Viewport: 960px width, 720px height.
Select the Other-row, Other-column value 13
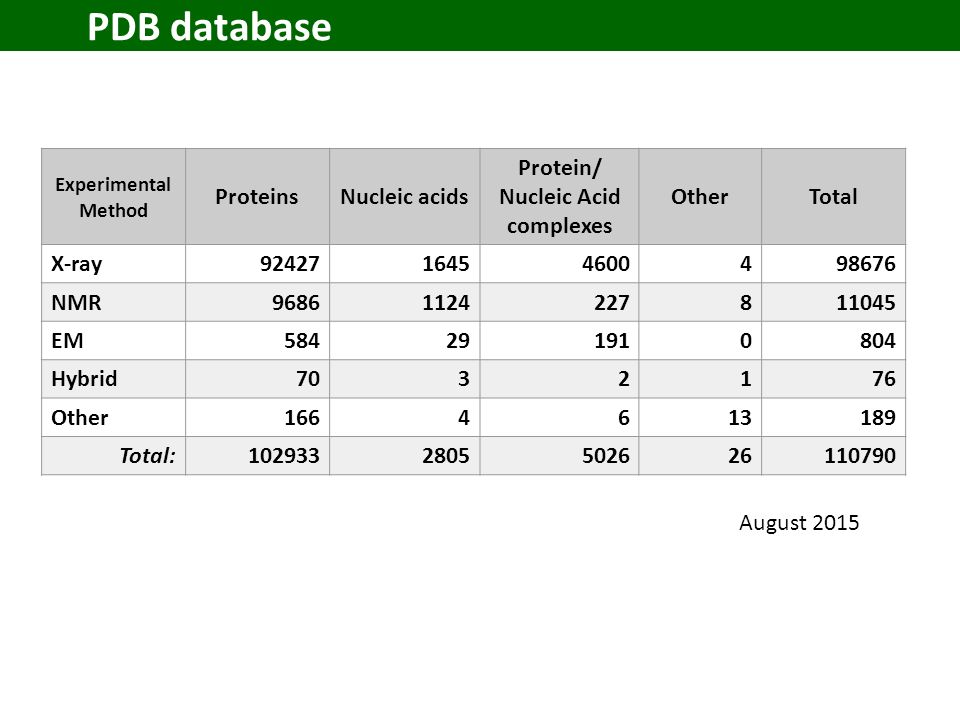click(x=740, y=418)
